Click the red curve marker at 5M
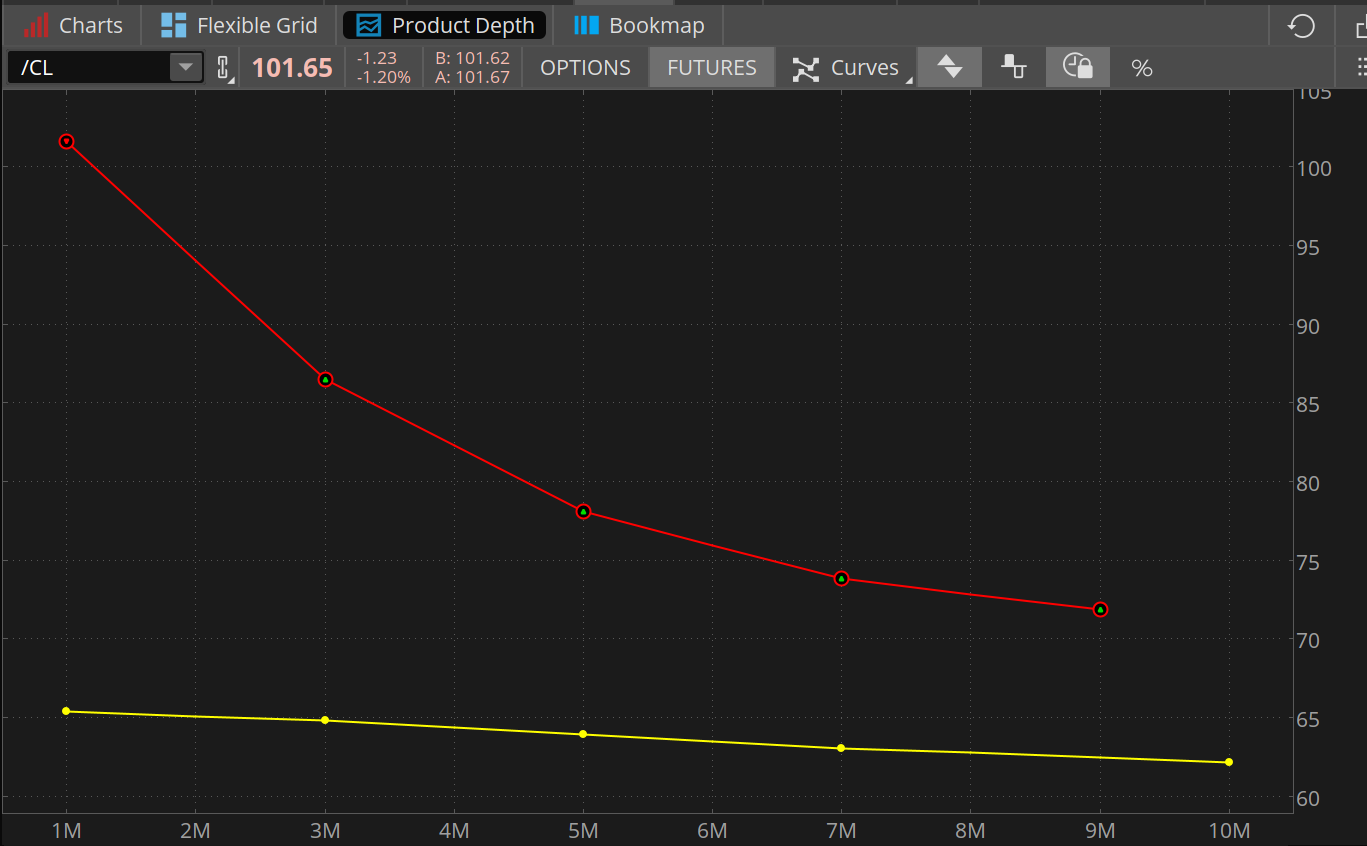1367x846 pixels. coord(584,512)
